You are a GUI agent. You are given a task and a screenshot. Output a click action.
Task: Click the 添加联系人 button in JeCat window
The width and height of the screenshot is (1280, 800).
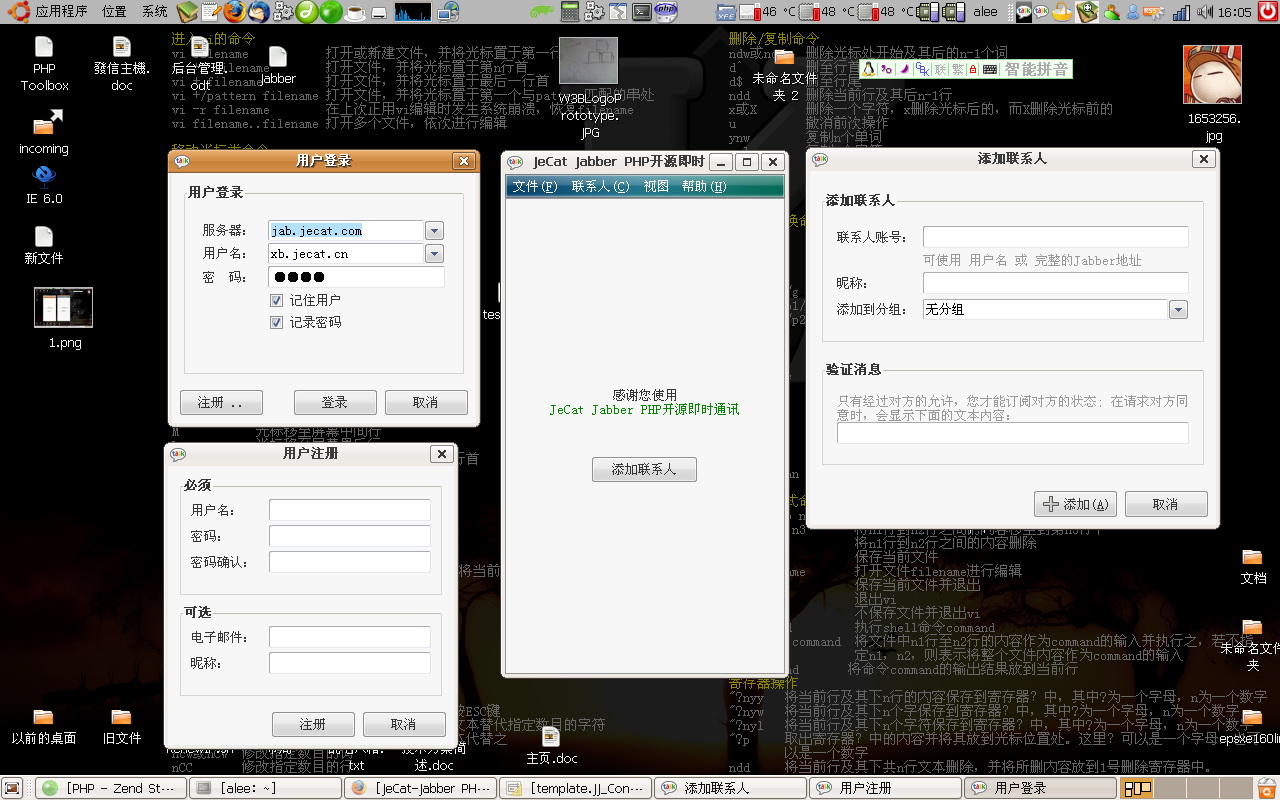[644, 469]
